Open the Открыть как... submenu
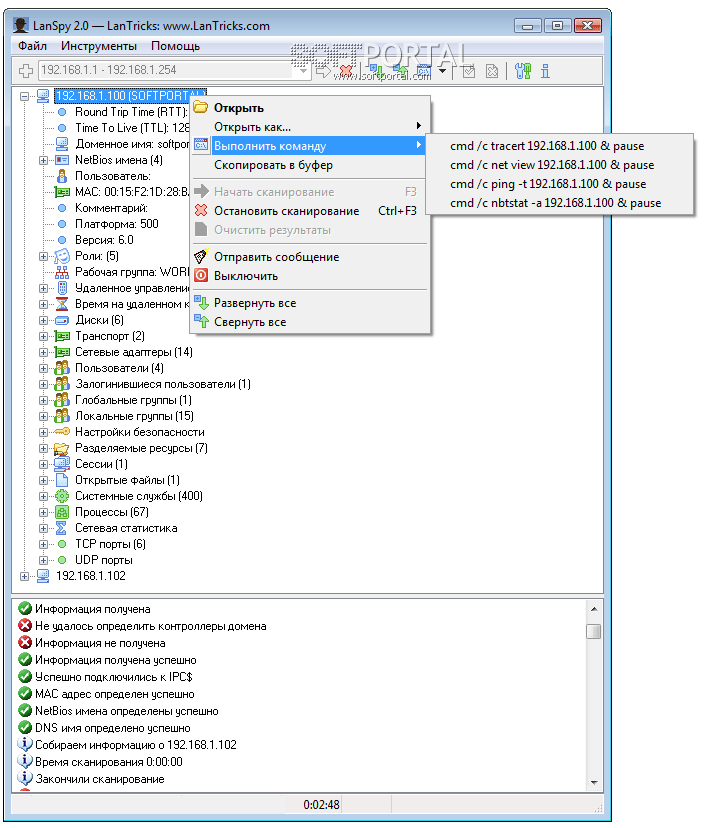 pos(310,127)
